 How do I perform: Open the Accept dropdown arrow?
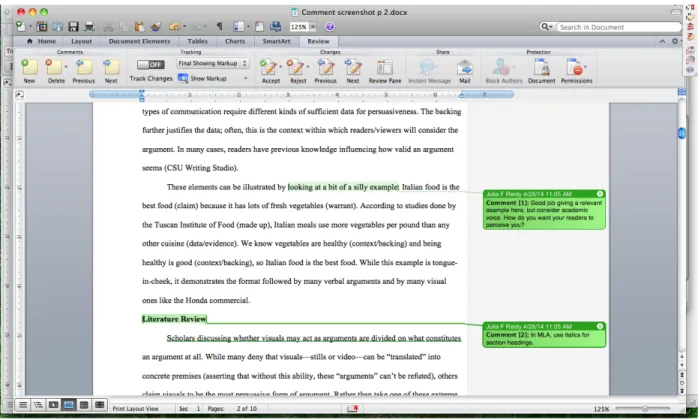coord(280,67)
